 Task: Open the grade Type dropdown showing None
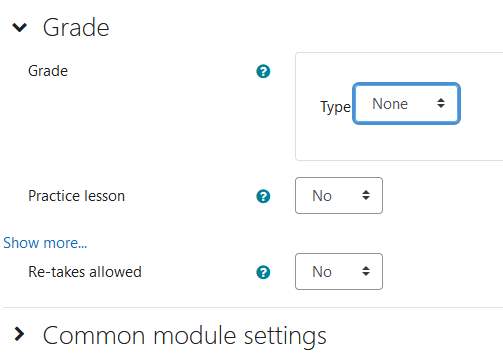click(x=406, y=104)
